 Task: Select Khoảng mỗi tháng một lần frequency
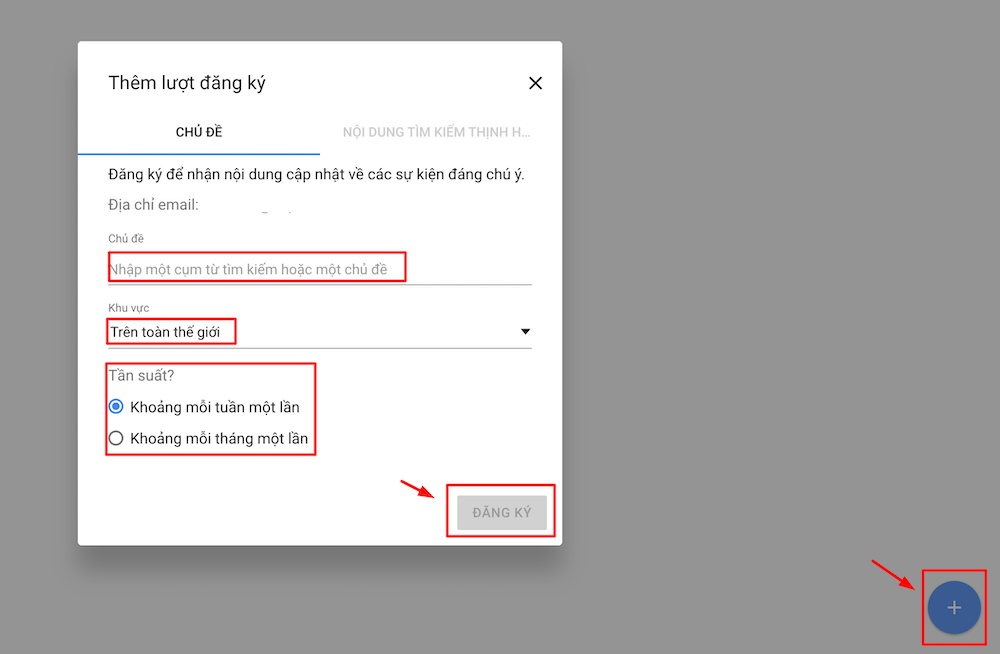pos(116,438)
